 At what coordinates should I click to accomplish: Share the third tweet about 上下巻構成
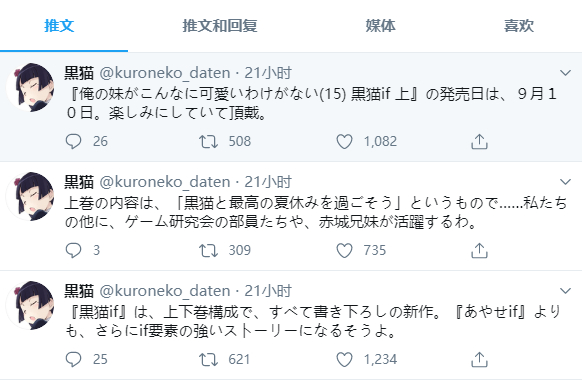pyautogui.click(x=479, y=360)
